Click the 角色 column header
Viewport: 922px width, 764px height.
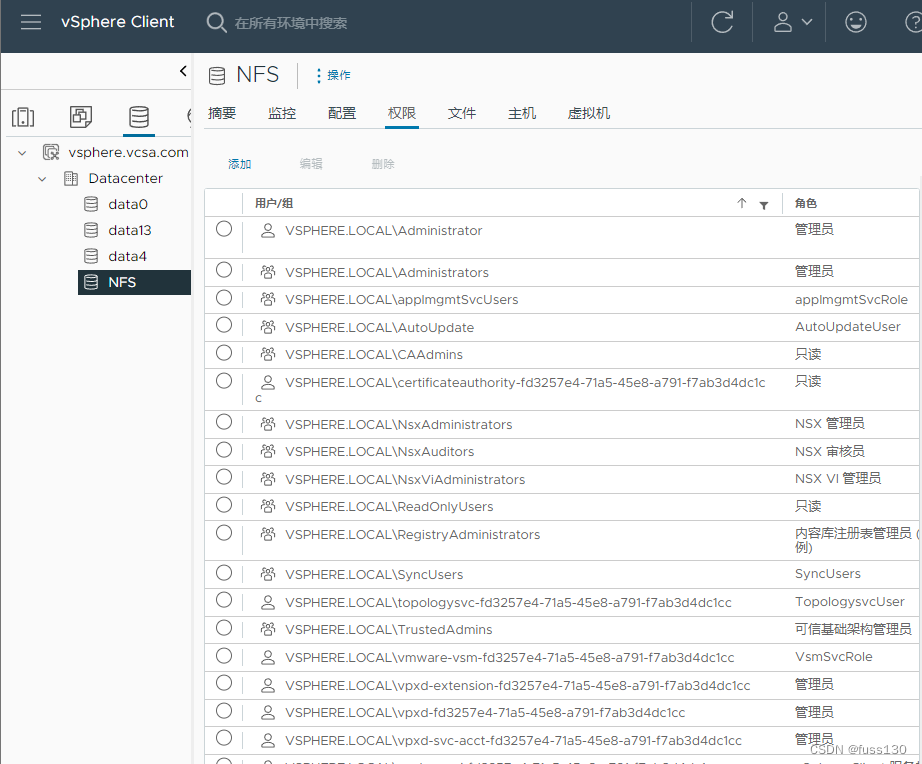coord(806,203)
